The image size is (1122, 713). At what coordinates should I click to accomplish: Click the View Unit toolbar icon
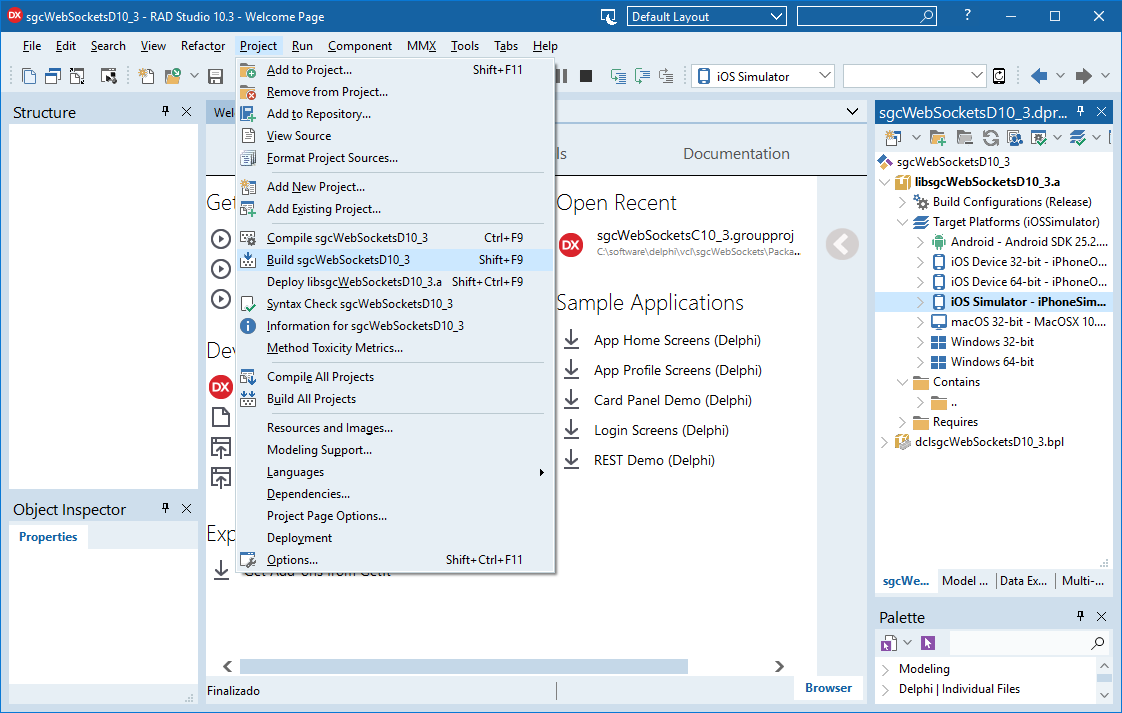(x=29, y=76)
